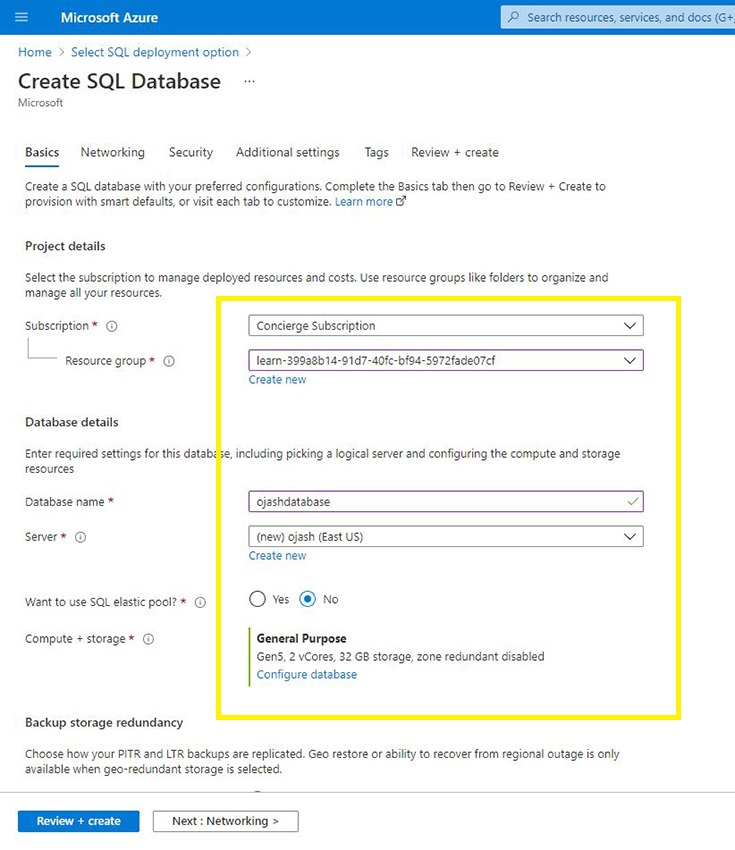The image size is (735, 850).
Task: Click the Database details heading
Action: click(x=72, y=422)
